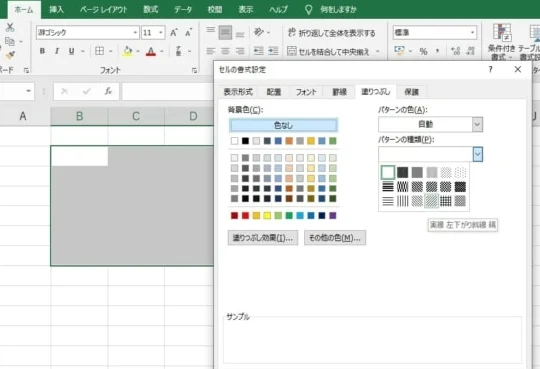Click the formula bar enter checkmark icon
540x369 pixels.
click(x=86, y=91)
